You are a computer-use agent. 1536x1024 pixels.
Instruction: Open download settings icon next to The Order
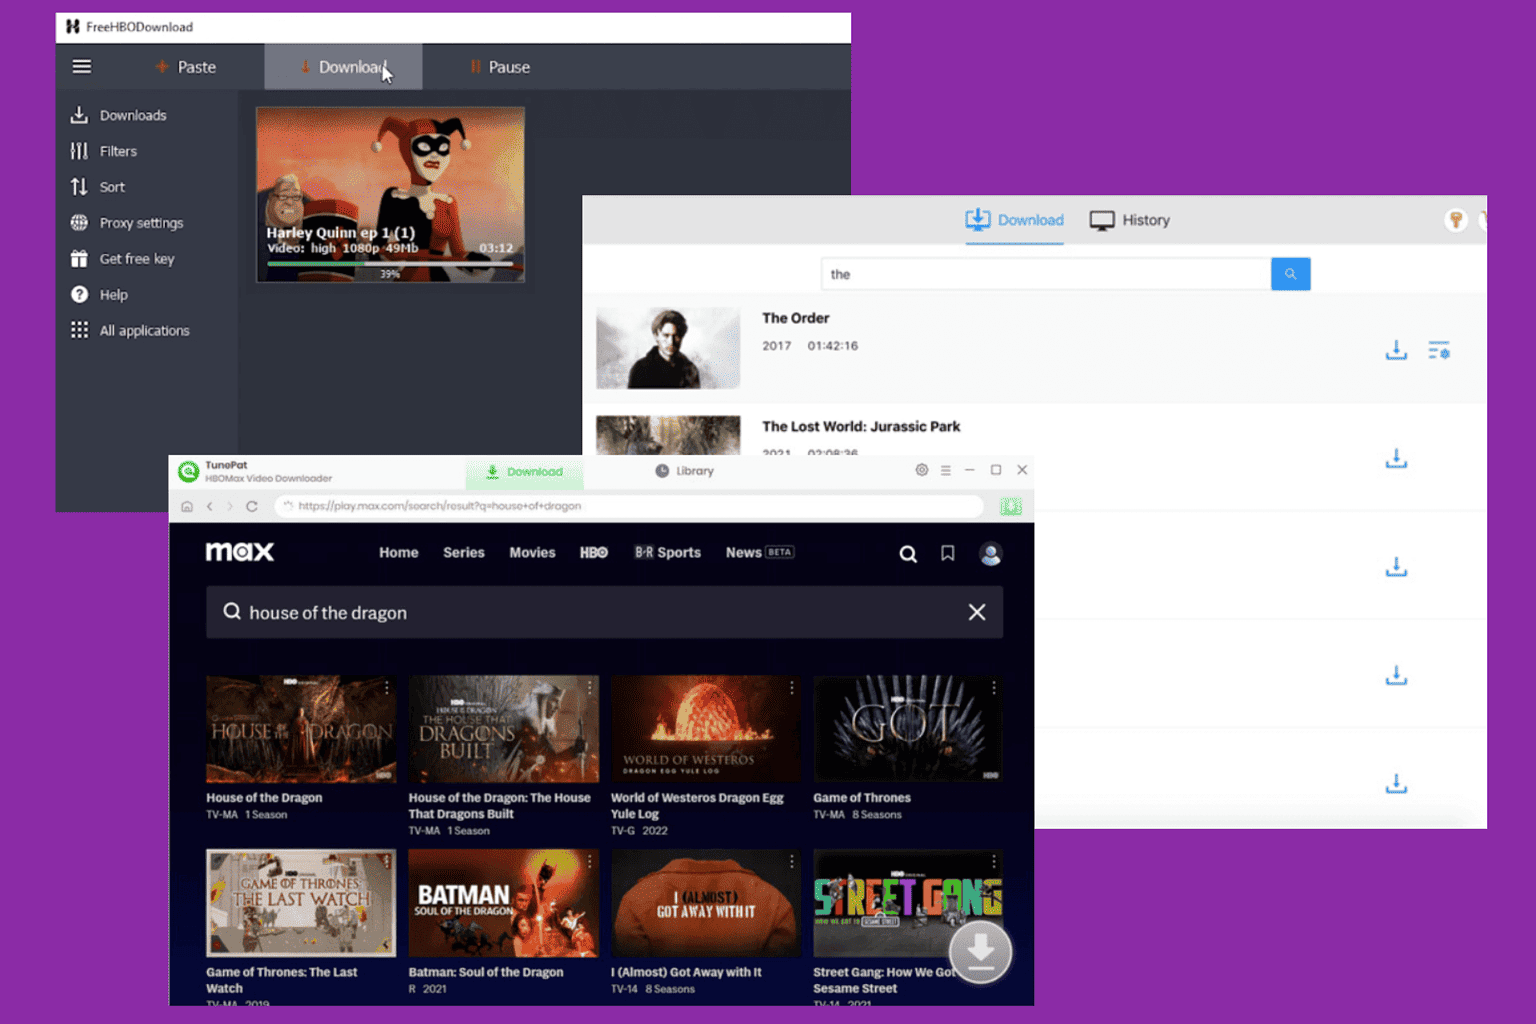(1439, 351)
